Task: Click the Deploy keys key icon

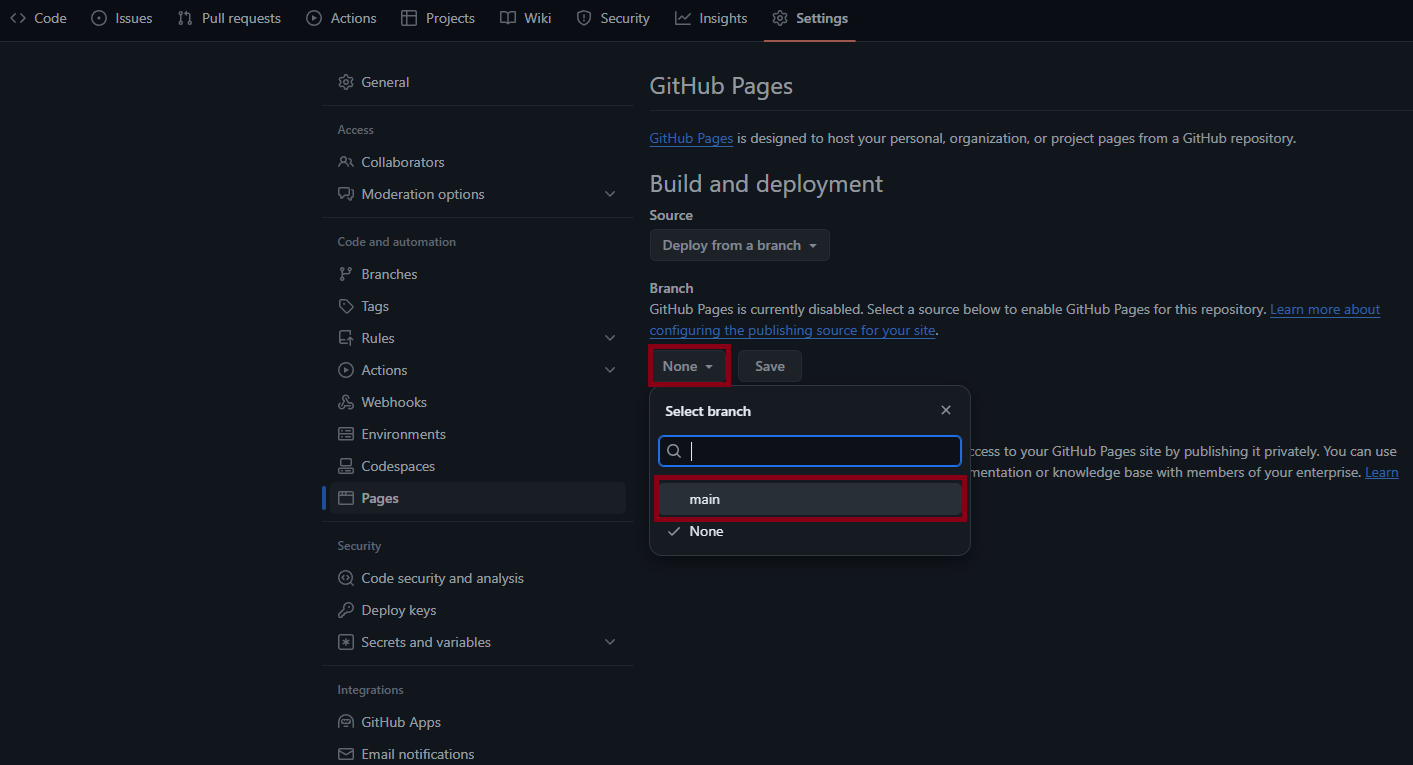Action: tap(346, 610)
